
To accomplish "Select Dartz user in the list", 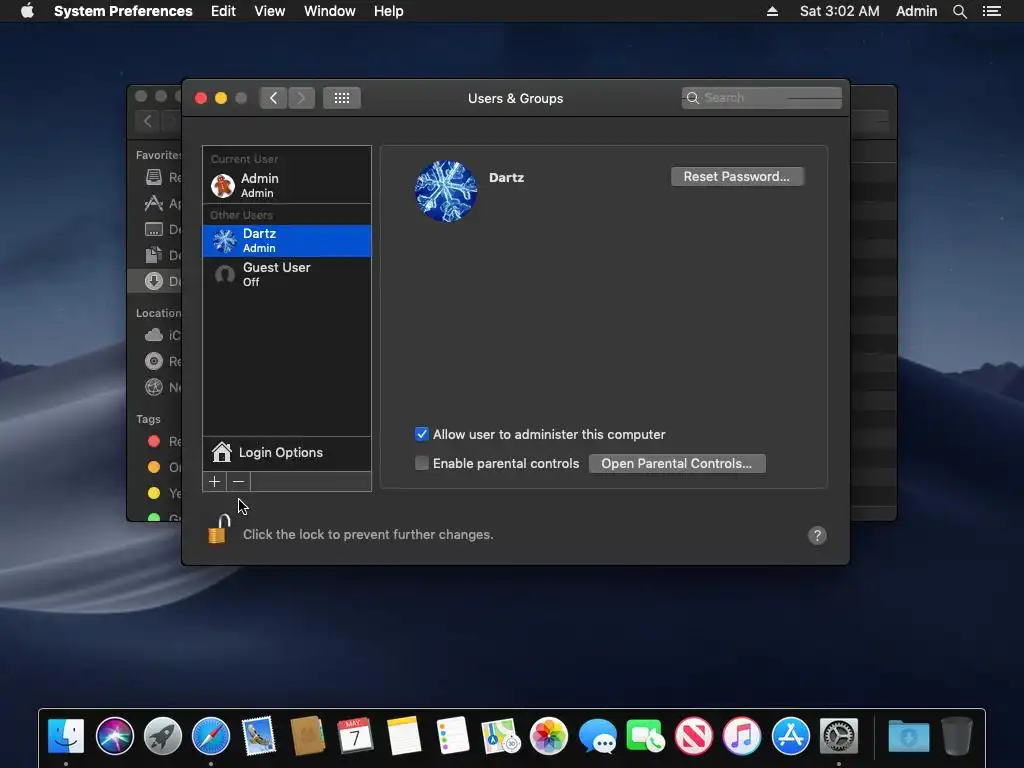I will pos(287,240).
